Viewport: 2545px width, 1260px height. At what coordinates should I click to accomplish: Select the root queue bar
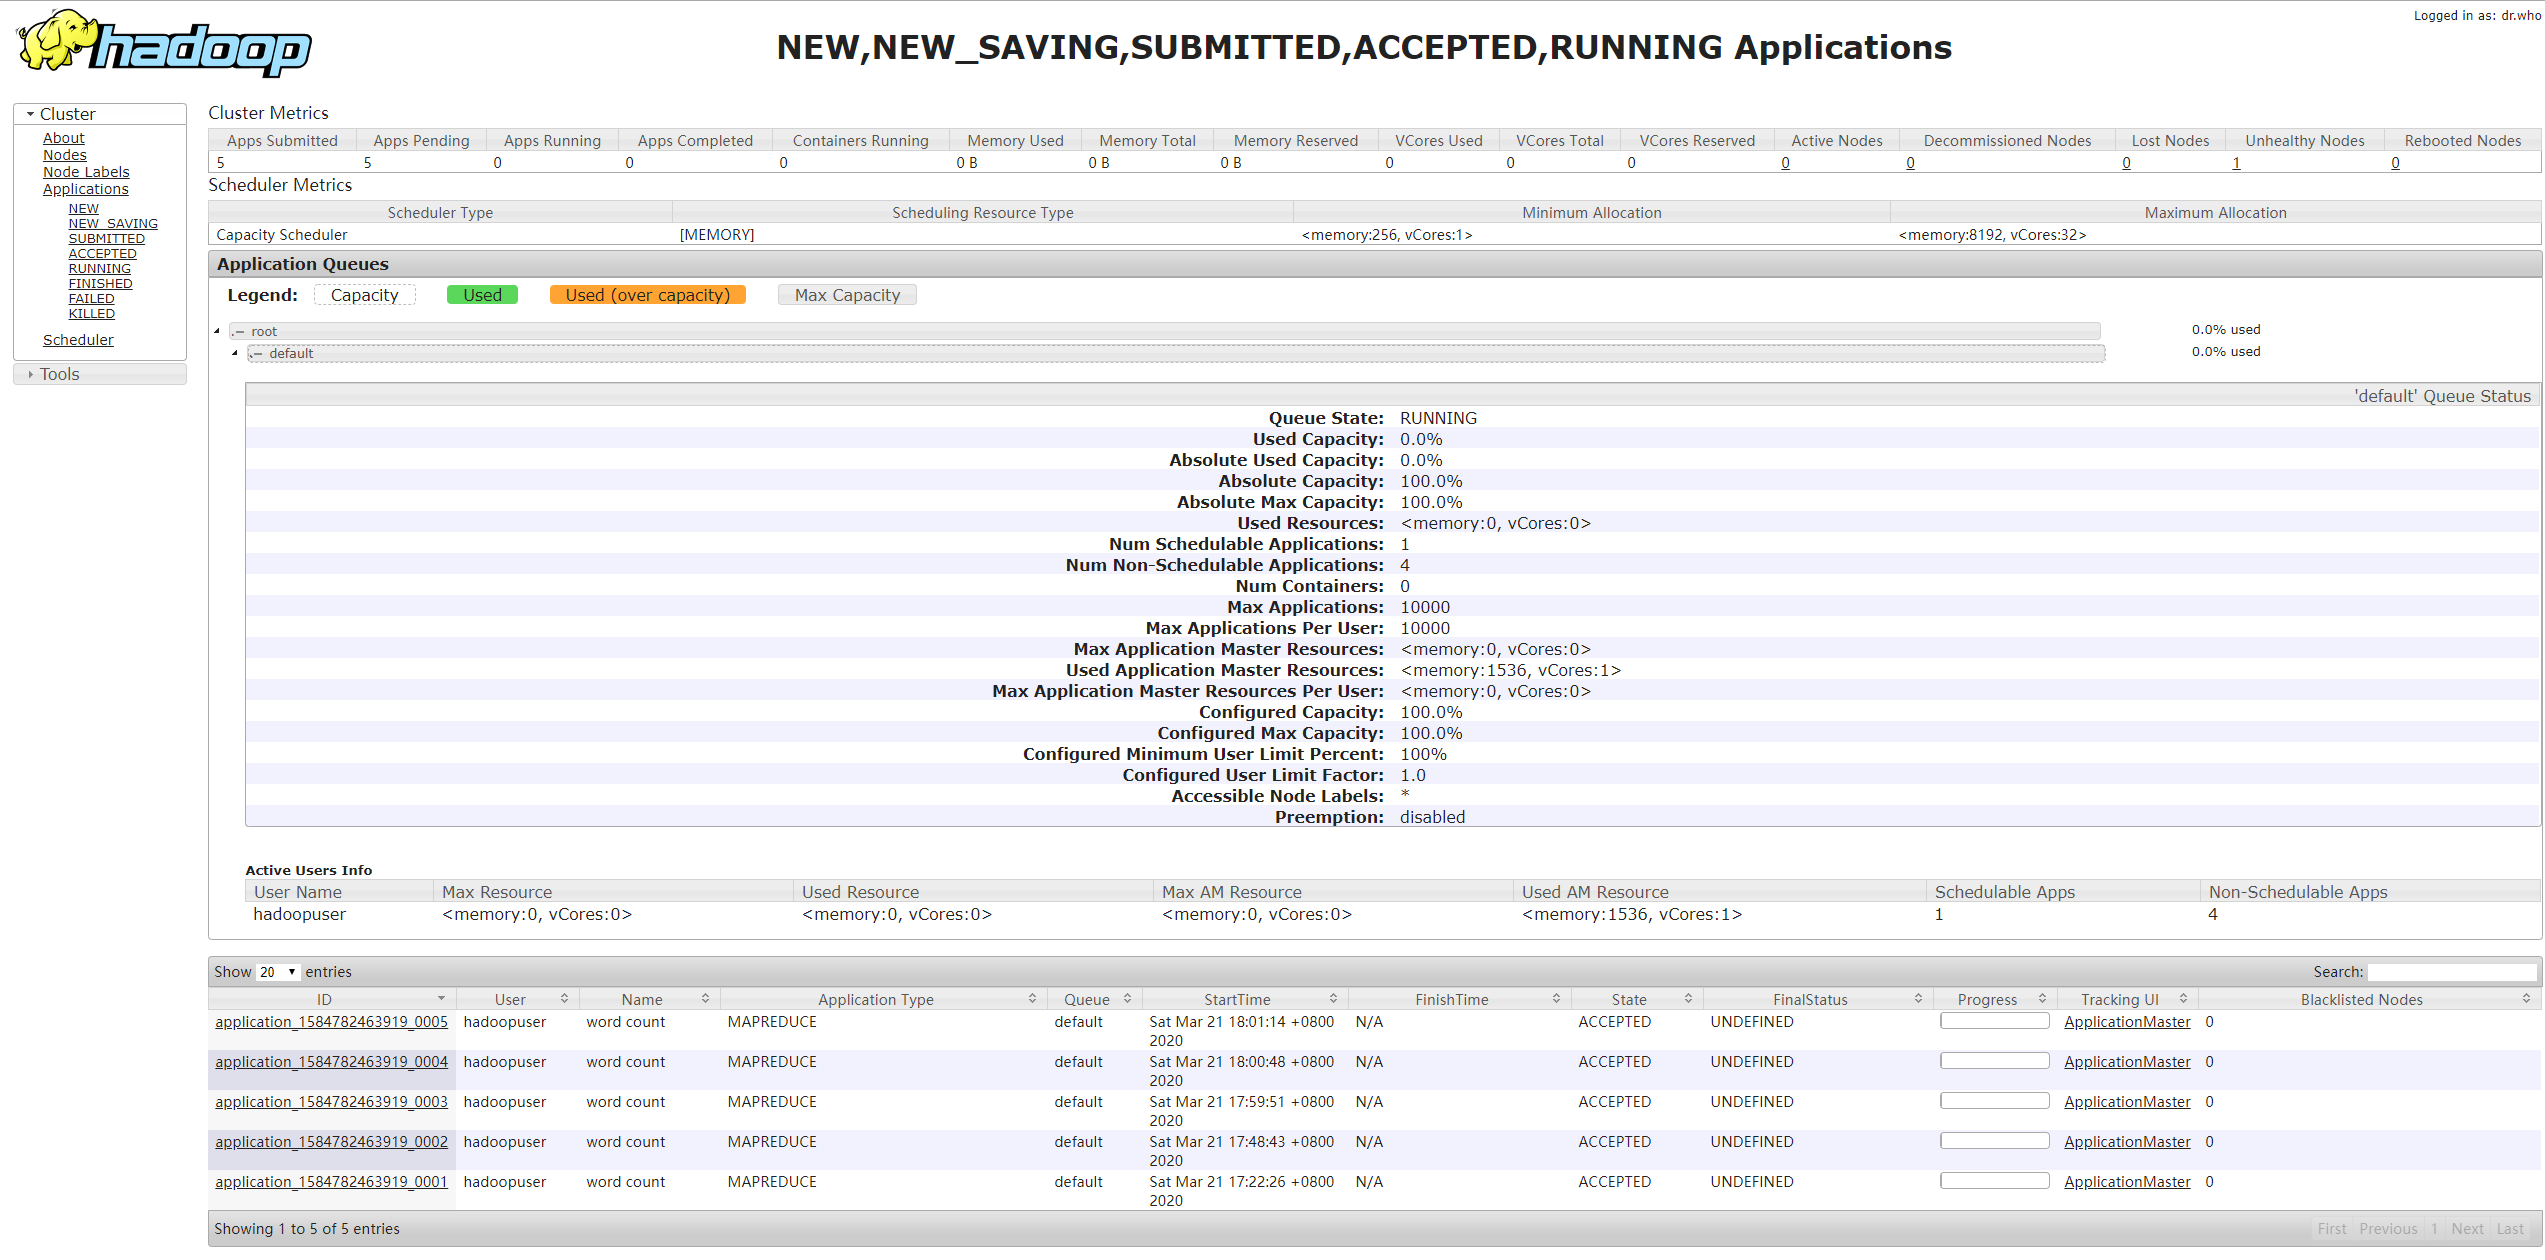tap(1165, 331)
